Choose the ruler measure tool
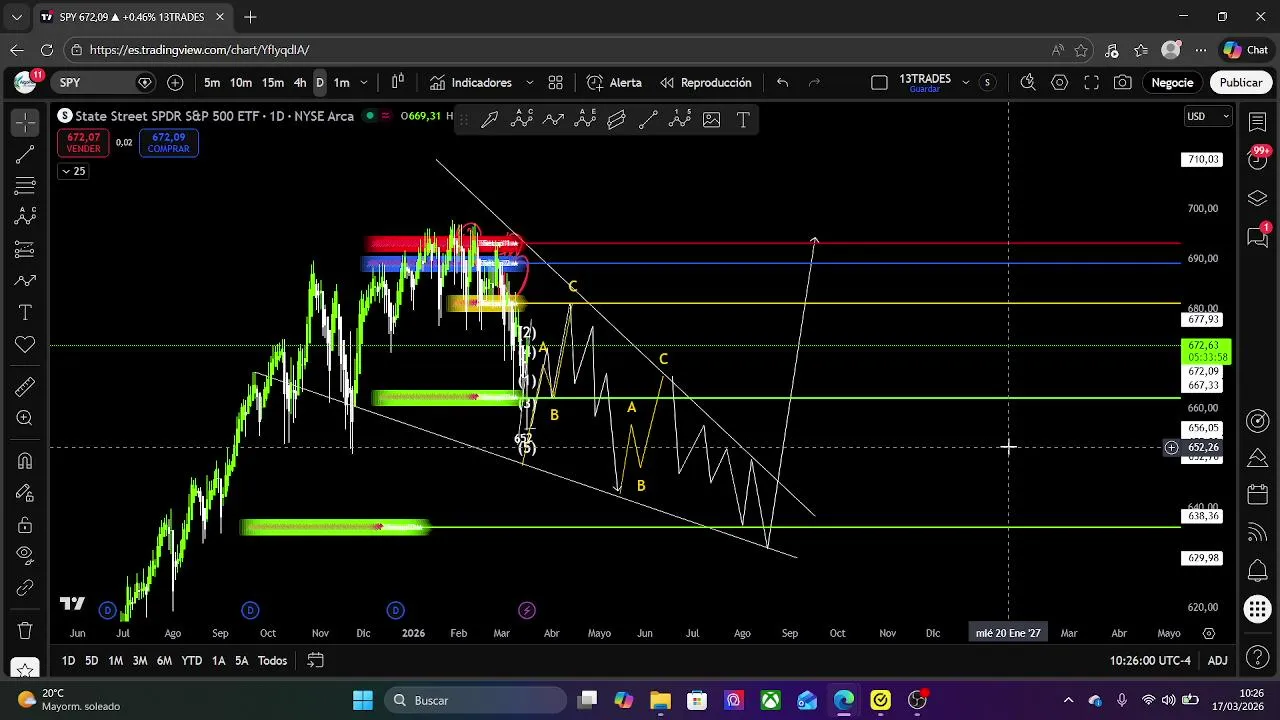The height and width of the screenshot is (720, 1280). pyautogui.click(x=25, y=387)
